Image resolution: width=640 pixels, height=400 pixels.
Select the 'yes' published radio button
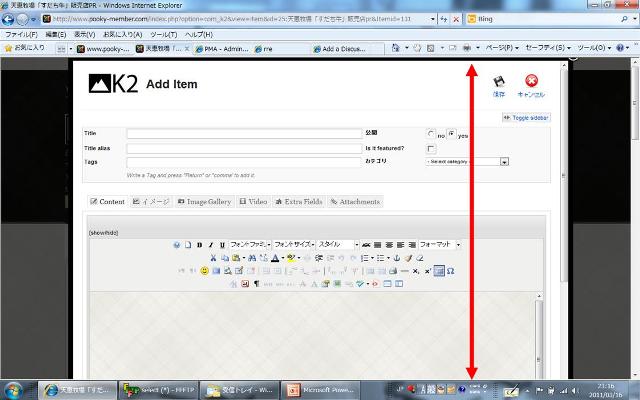click(451, 134)
